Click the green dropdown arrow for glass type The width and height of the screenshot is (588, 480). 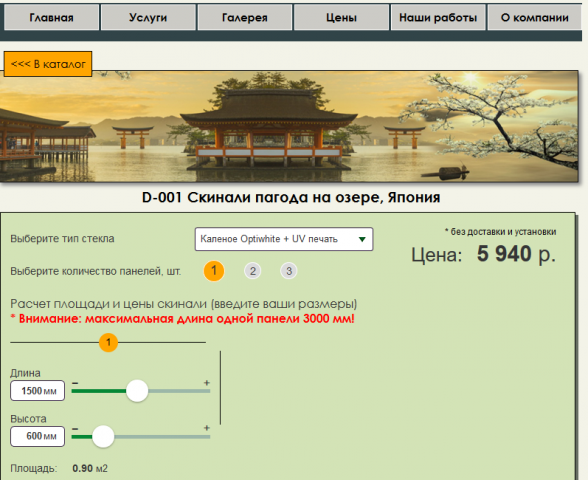point(362,239)
